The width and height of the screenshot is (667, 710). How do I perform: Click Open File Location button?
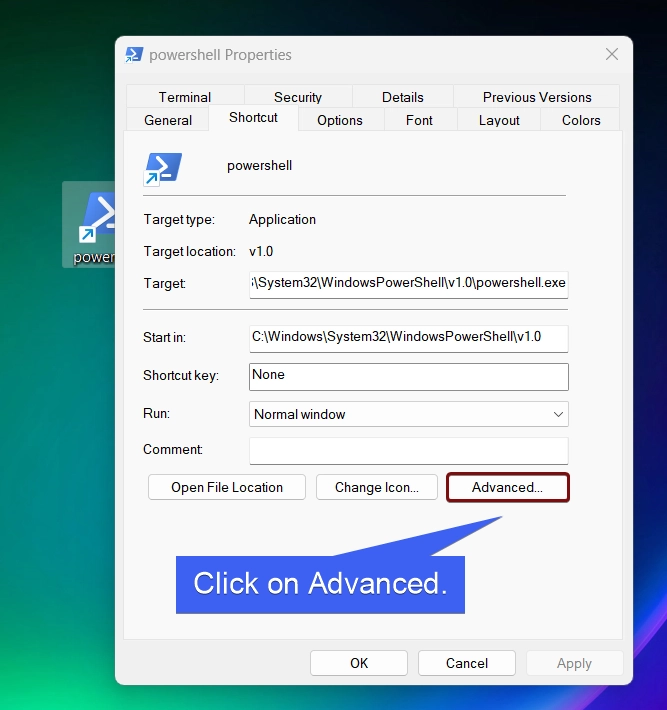tap(227, 487)
